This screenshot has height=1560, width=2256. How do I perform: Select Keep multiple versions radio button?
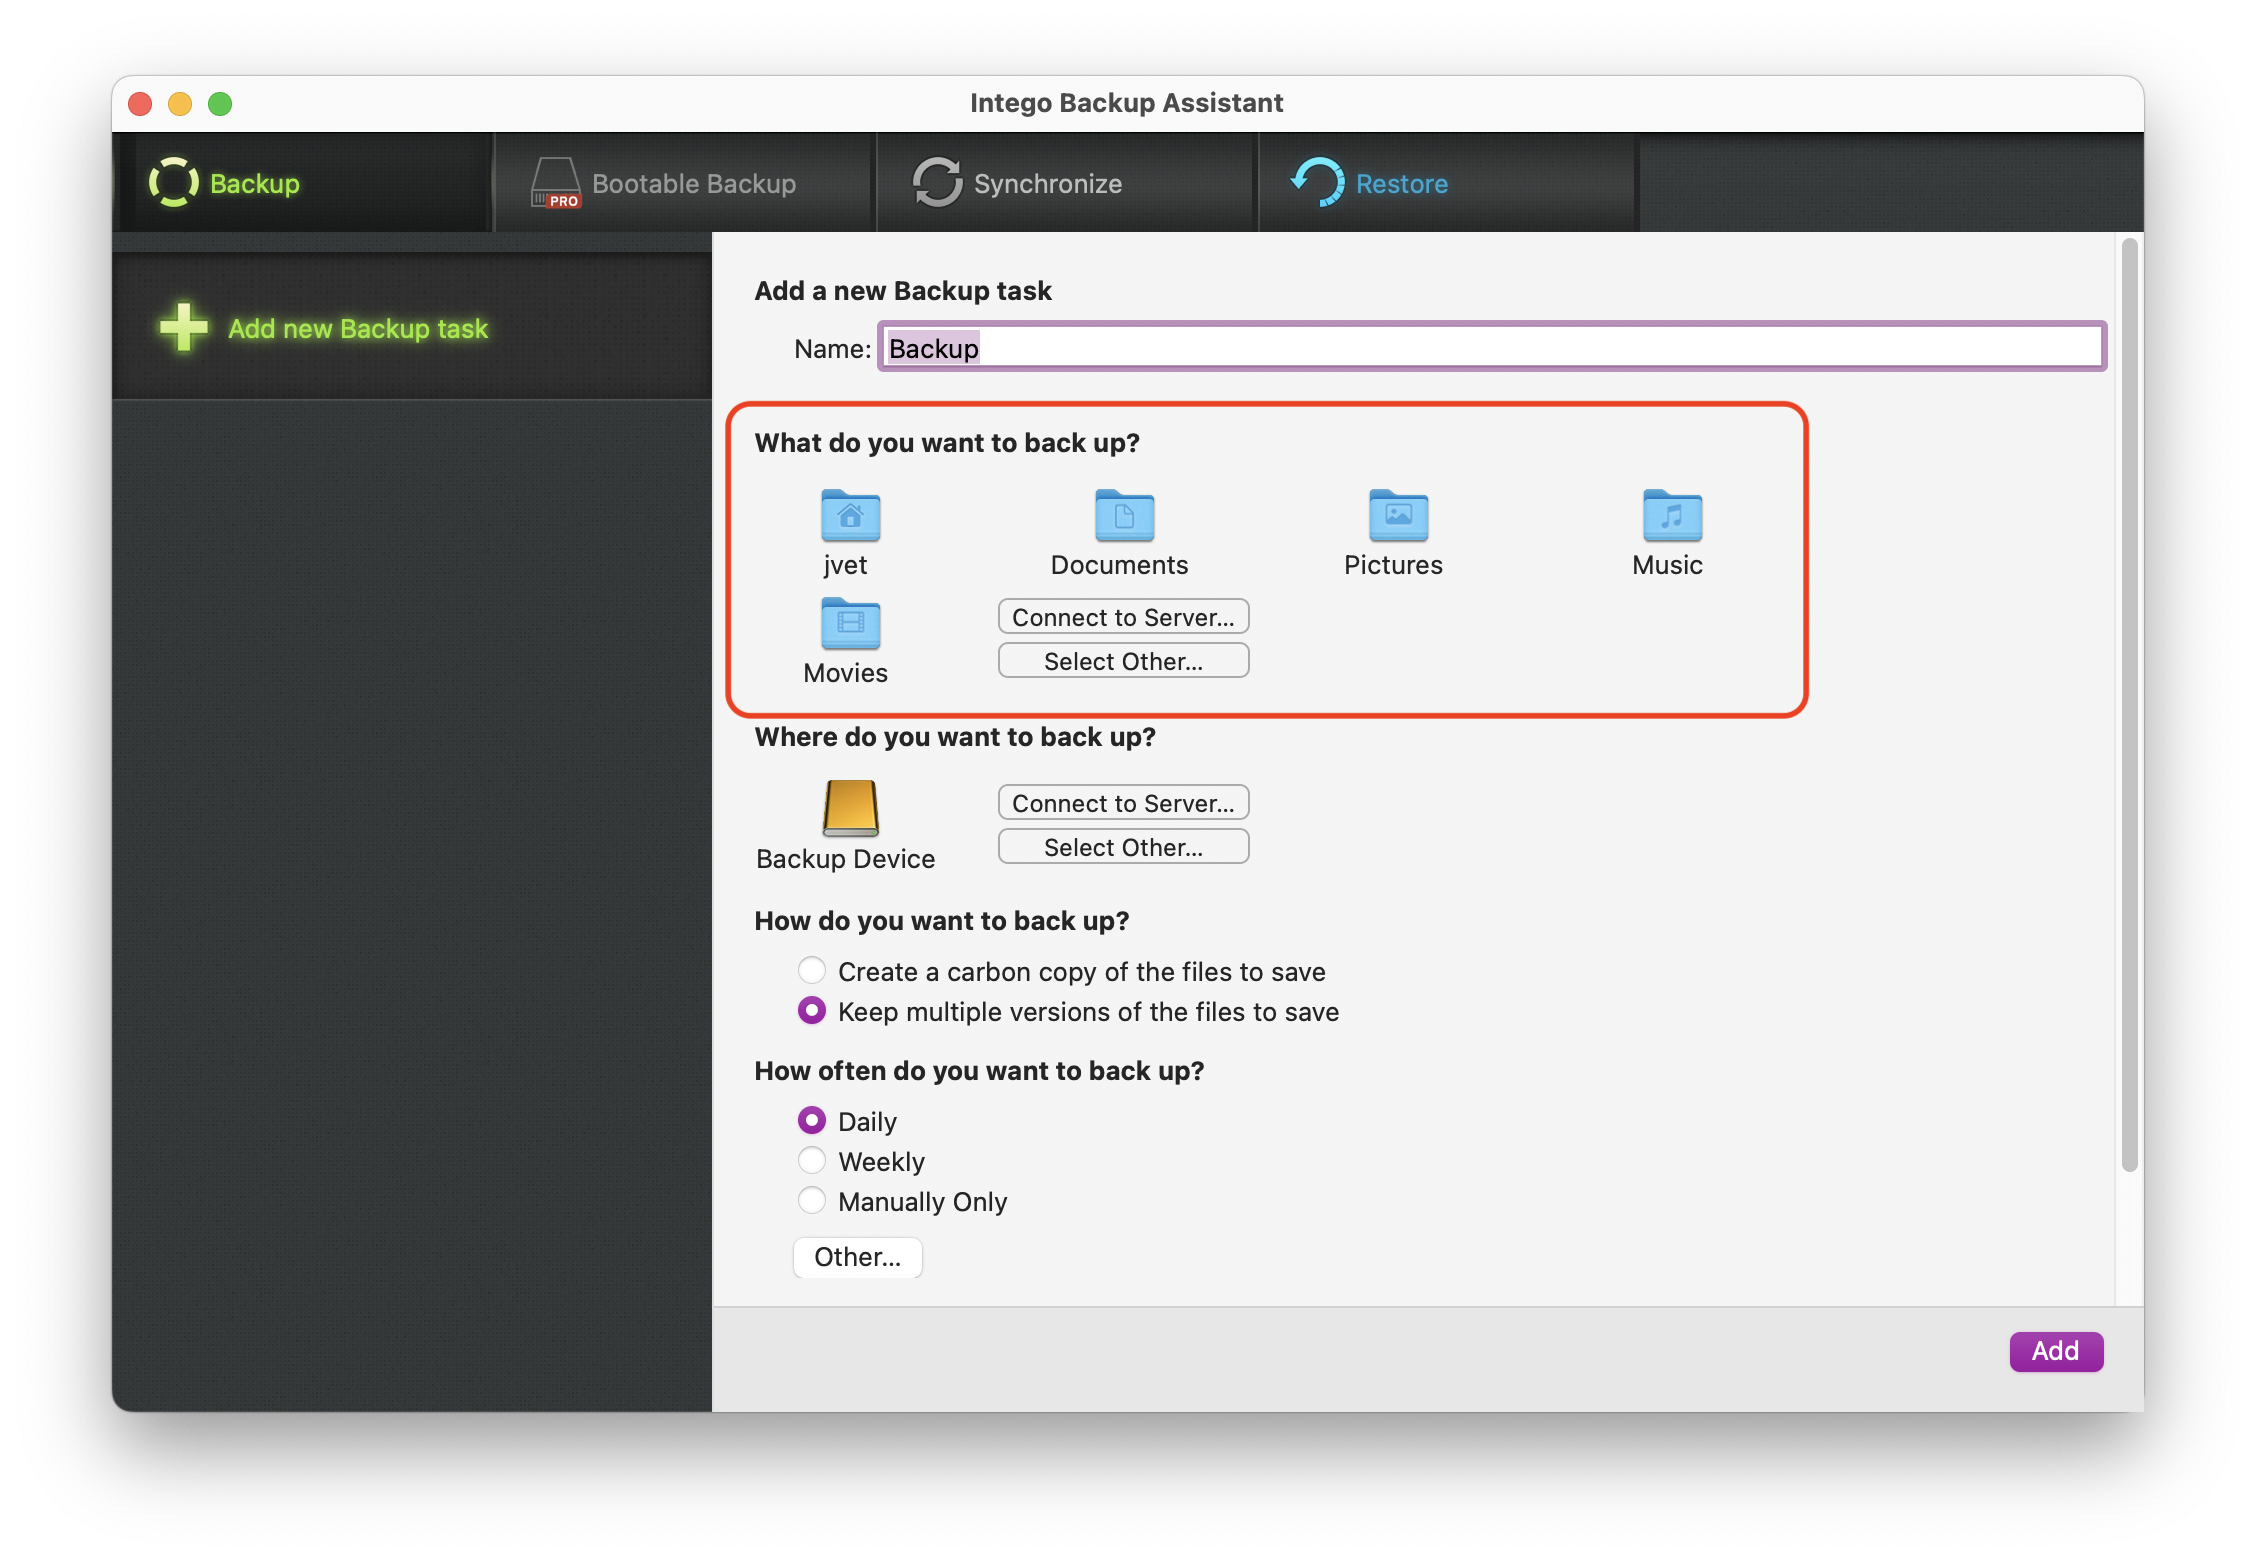[812, 1010]
